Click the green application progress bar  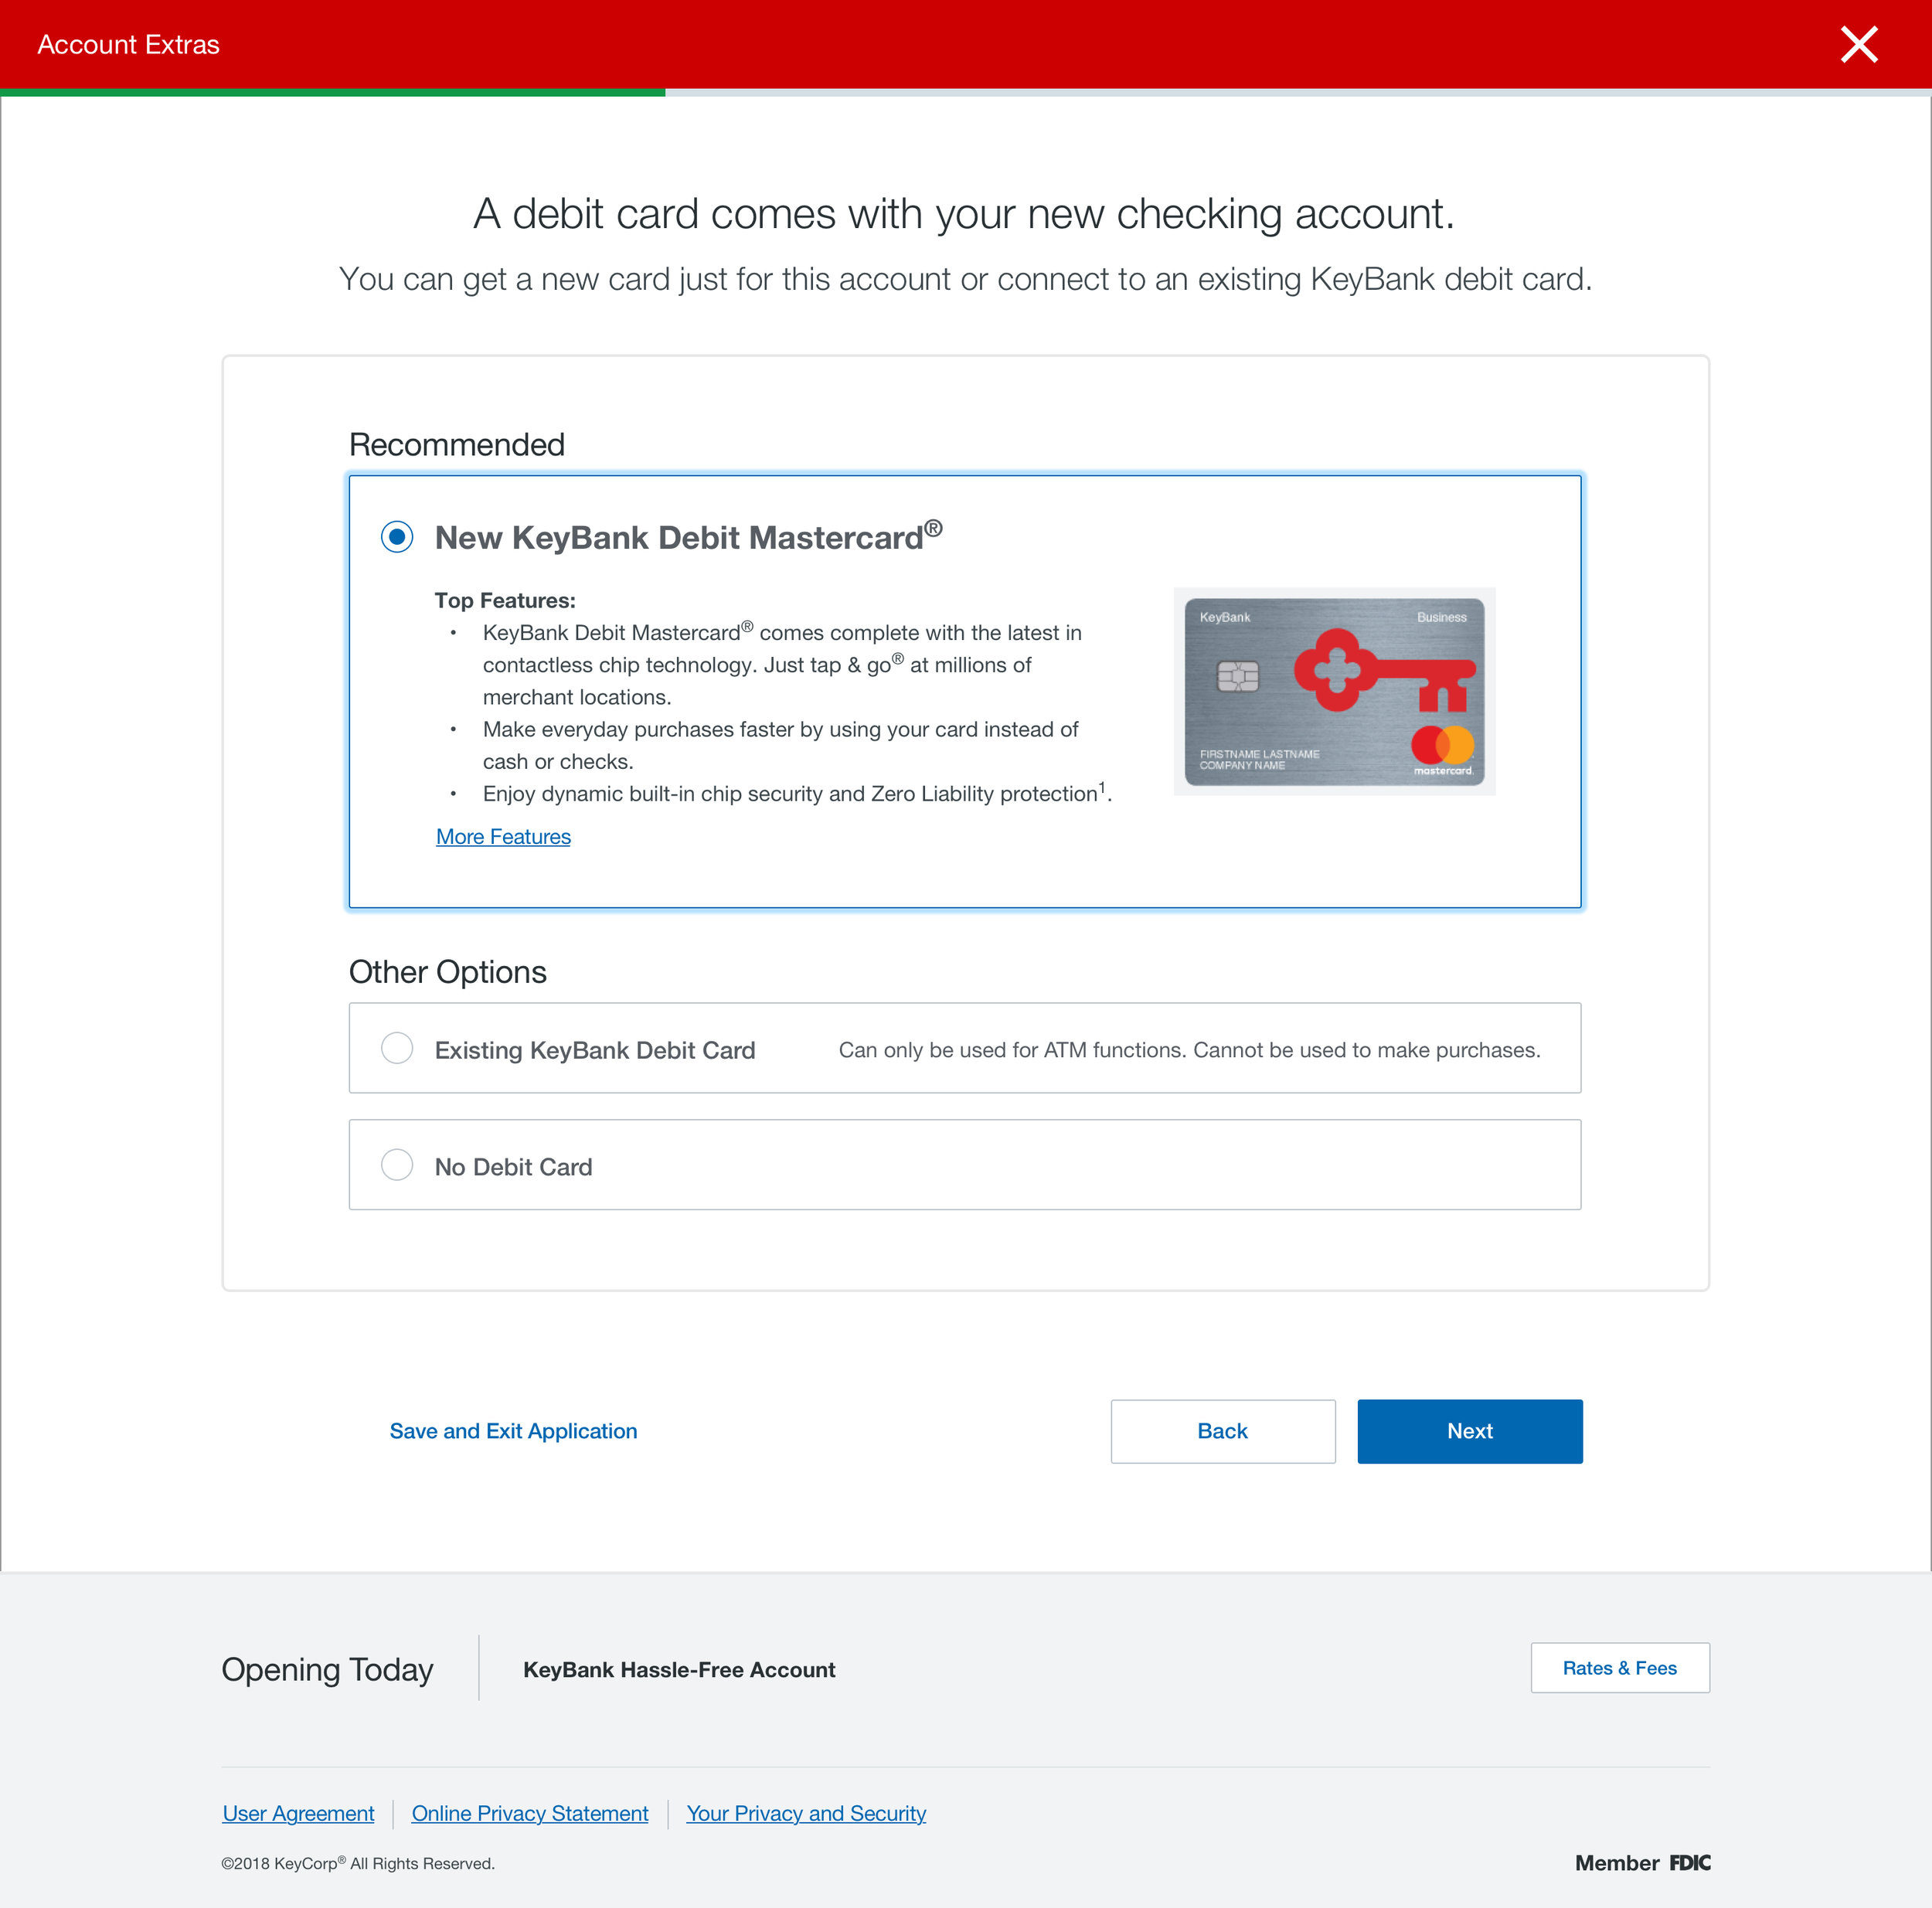(x=332, y=92)
